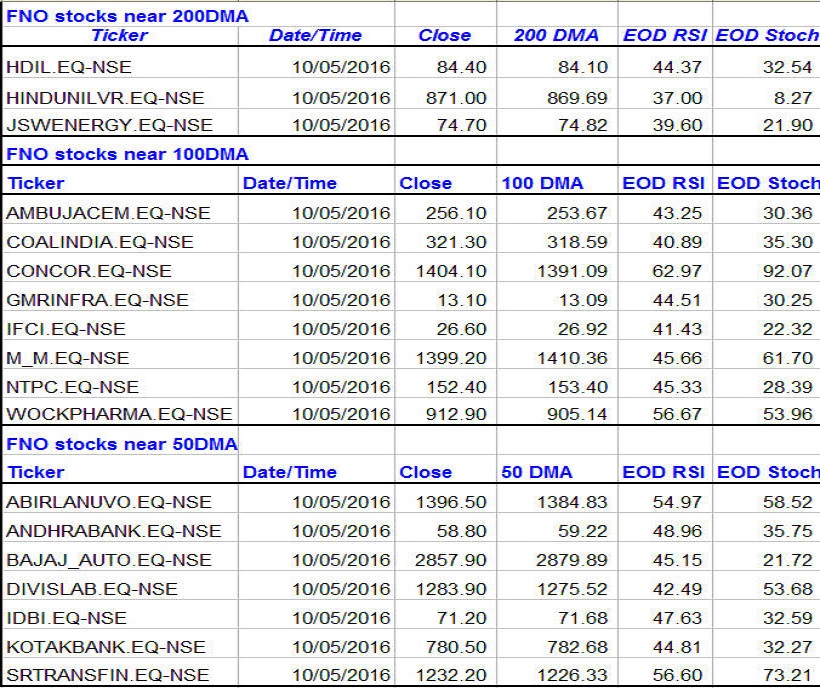
Task: Click the 'FNO stocks near 200DMA' section title
Action: pyautogui.click(x=127, y=16)
